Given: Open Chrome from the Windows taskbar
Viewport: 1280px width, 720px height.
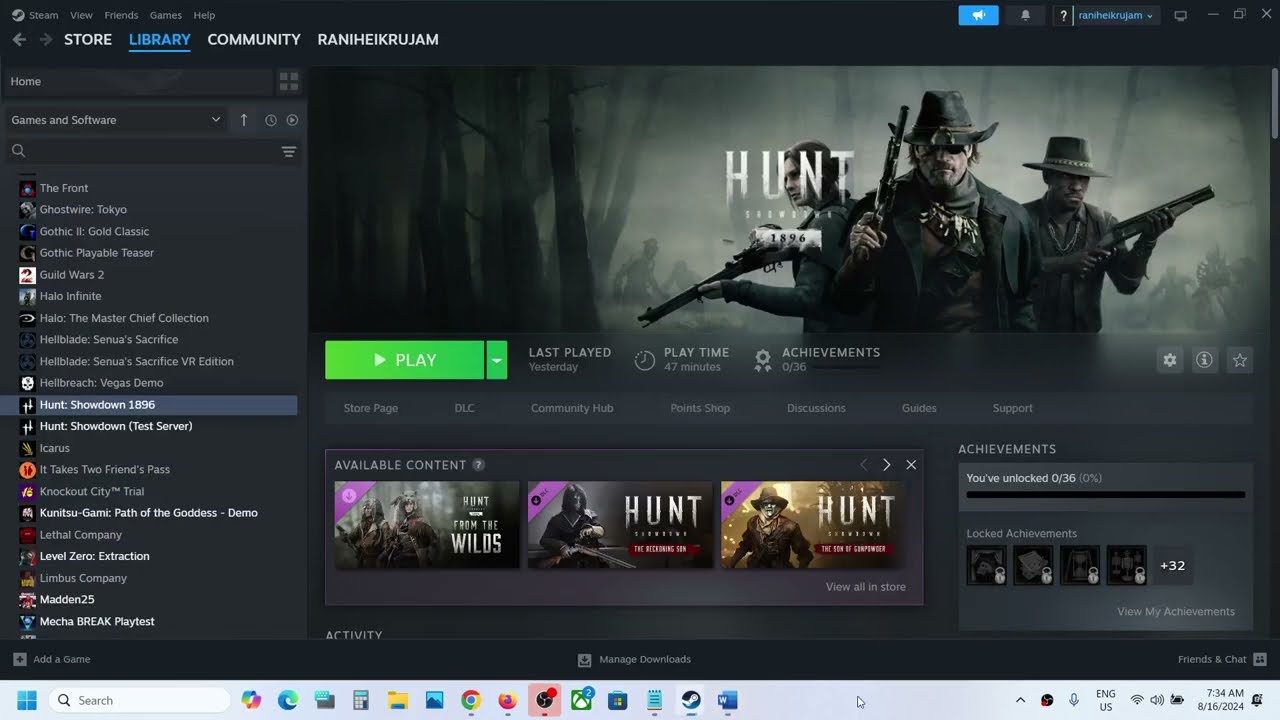Looking at the screenshot, I should 471,700.
